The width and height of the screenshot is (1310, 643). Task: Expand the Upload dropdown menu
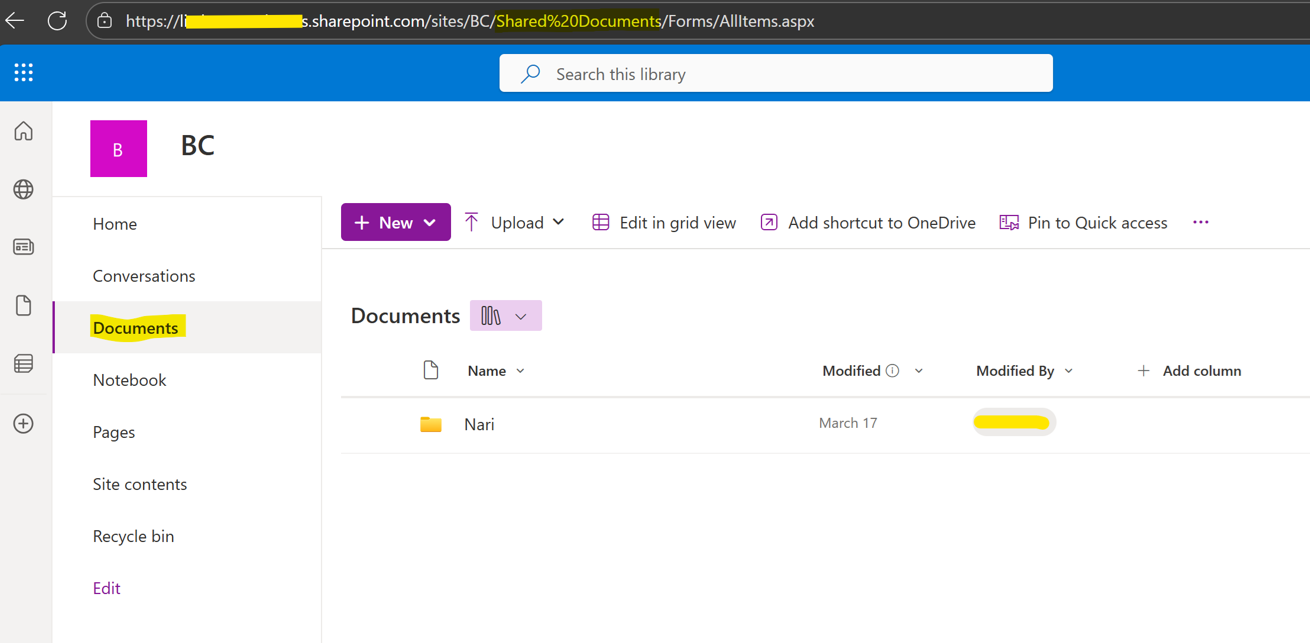[515, 222]
